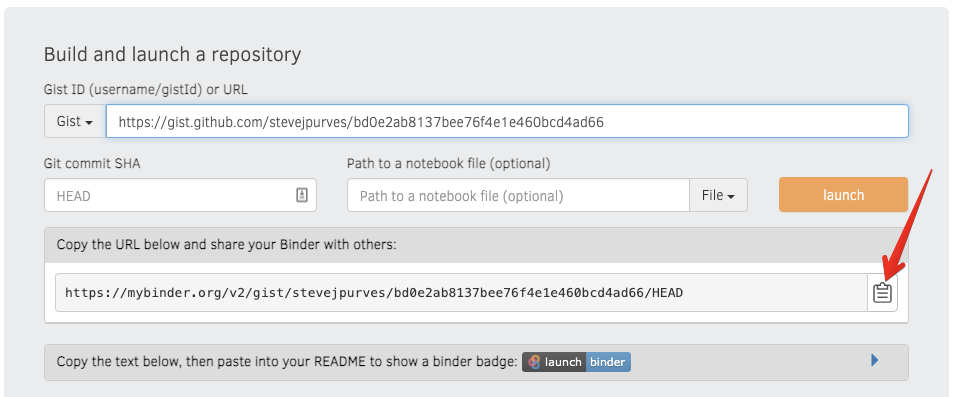Click the "Copy the text below" README header text

[x=286, y=362]
